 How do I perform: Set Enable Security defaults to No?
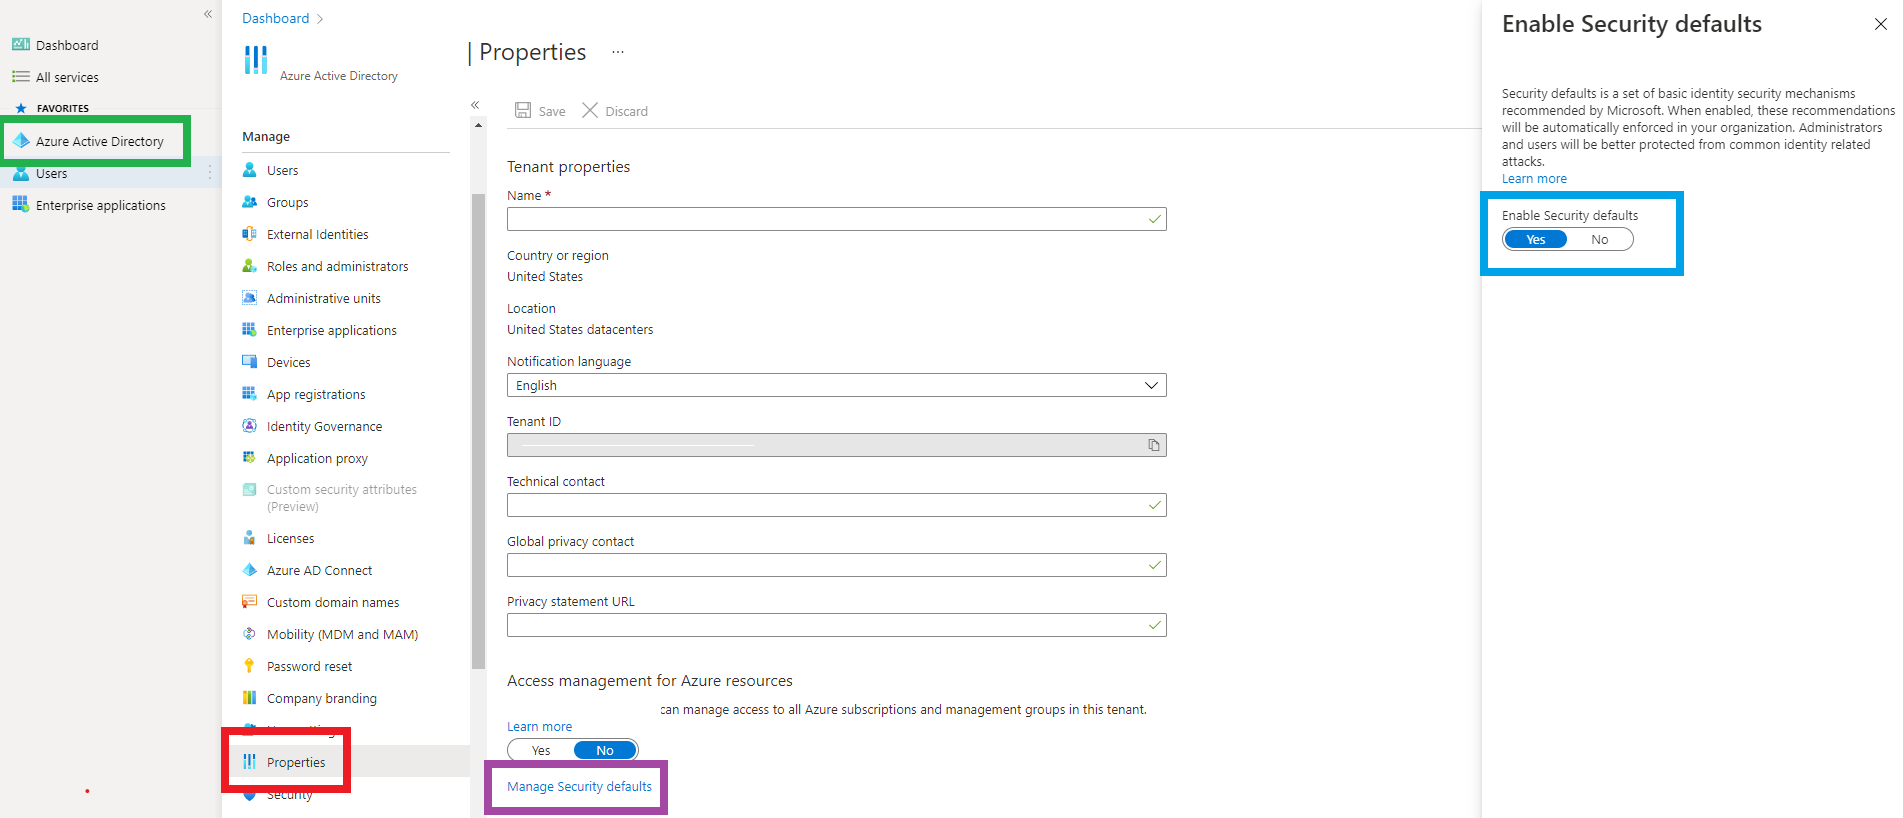(1599, 240)
